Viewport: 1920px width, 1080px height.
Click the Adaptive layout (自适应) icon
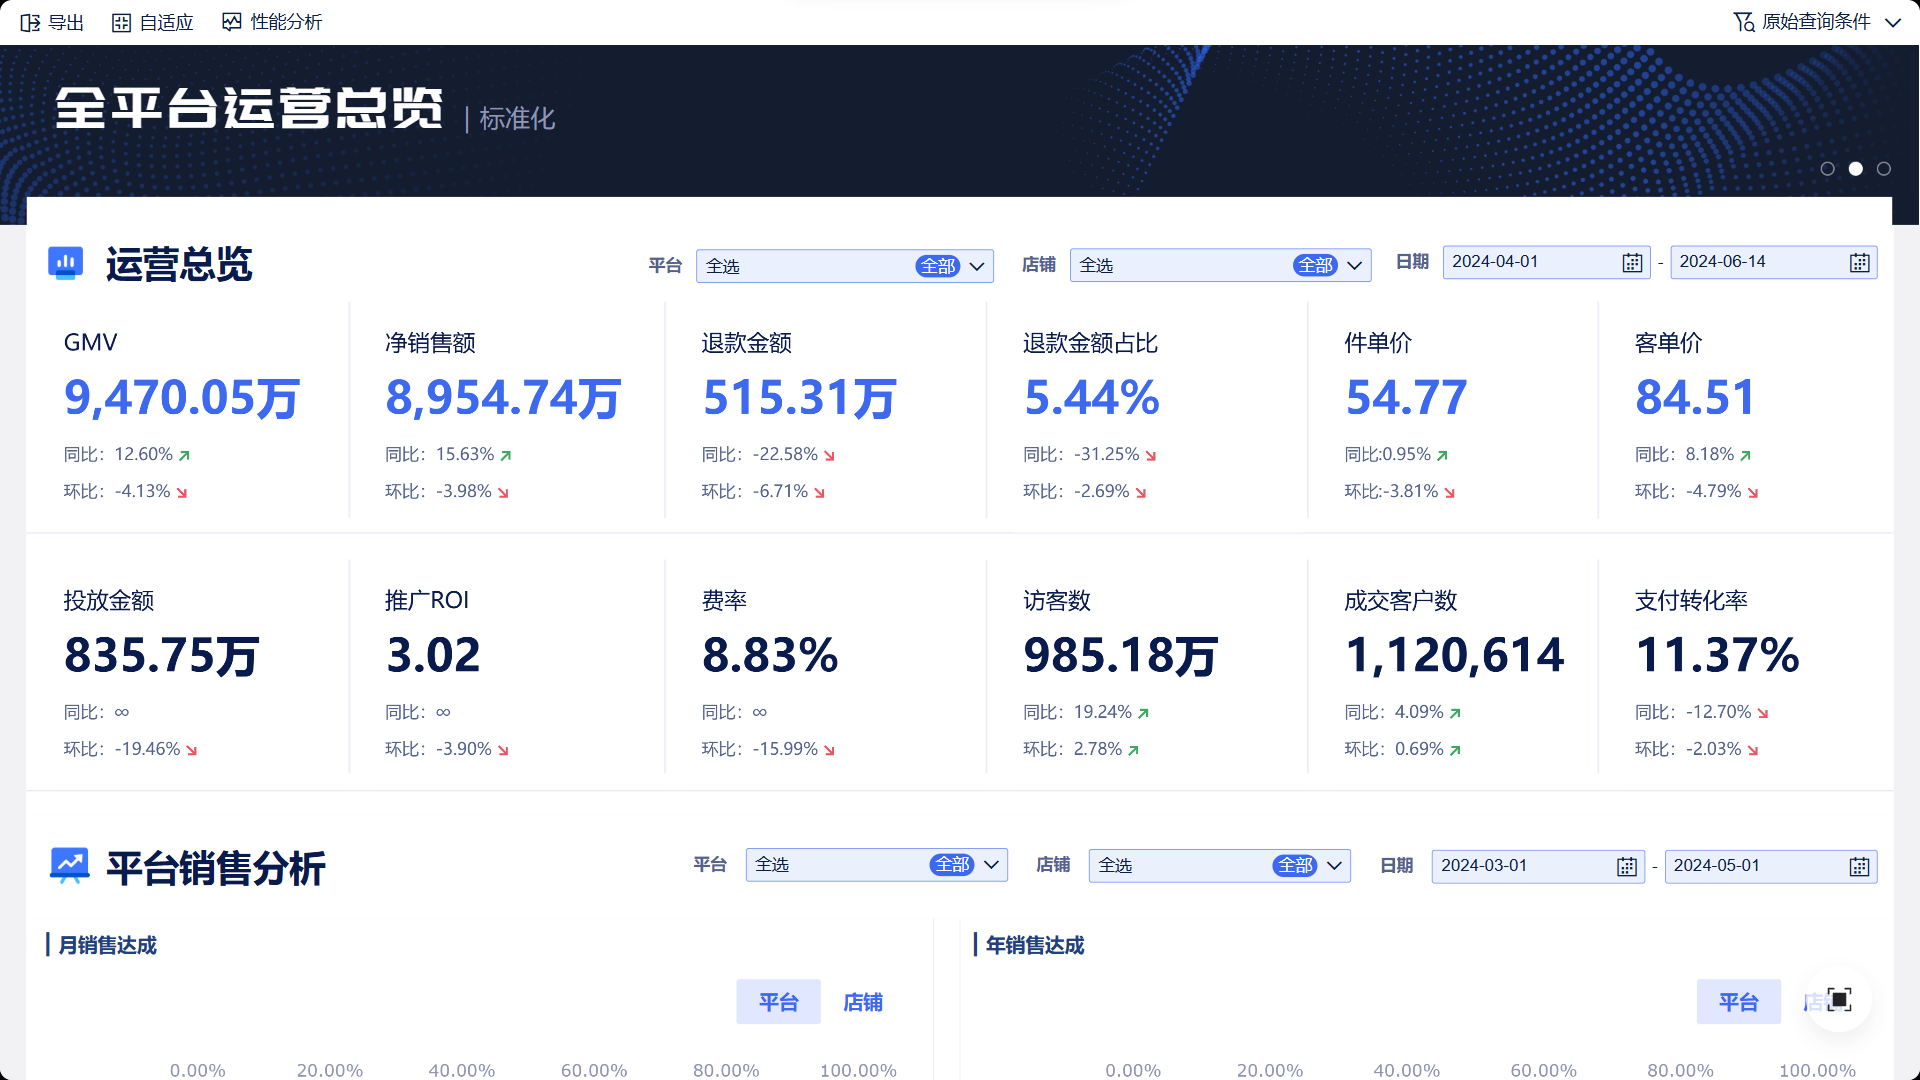(121, 22)
